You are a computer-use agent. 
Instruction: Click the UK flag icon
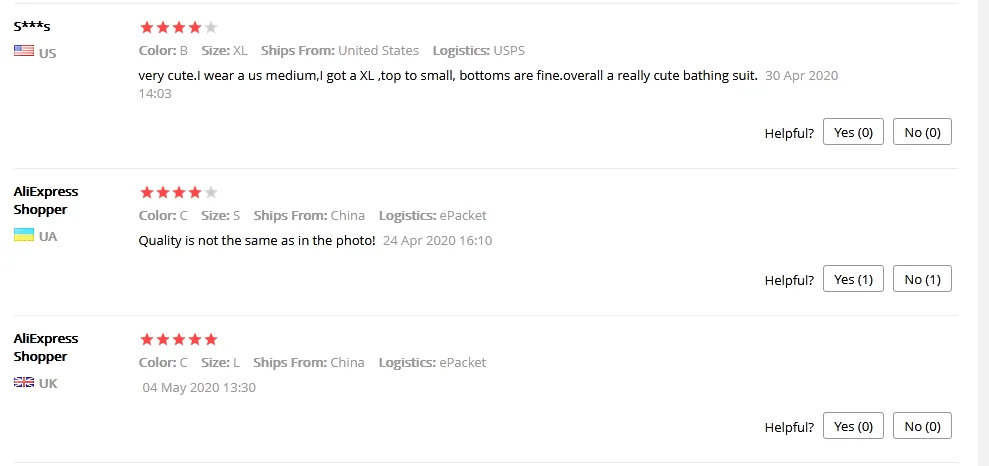click(24, 382)
